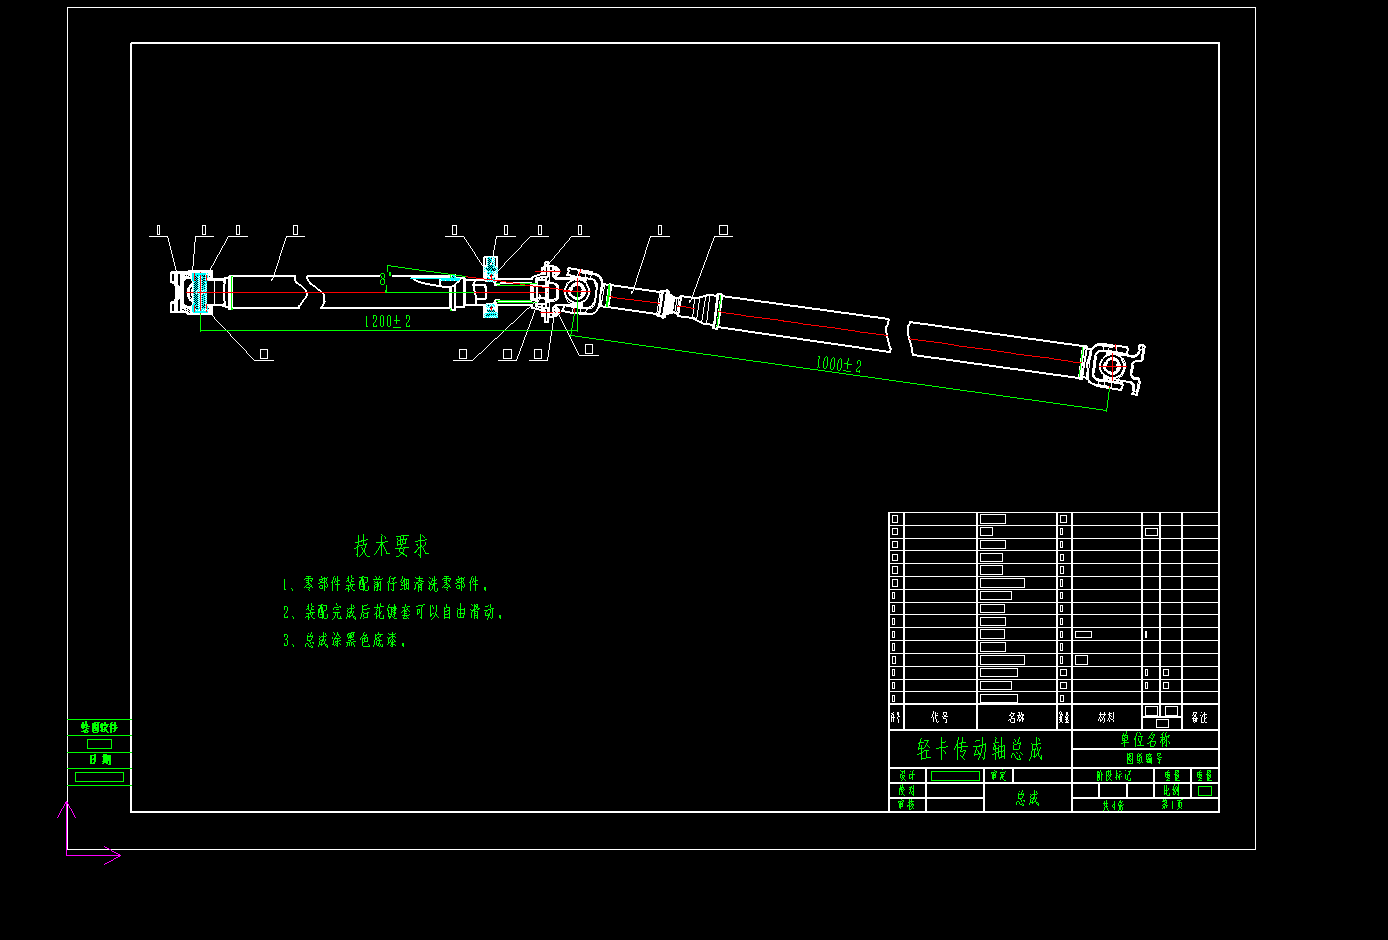Select the 代号 column header in parts list
The height and width of the screenshot is (940, 1388).
point(940,718)
